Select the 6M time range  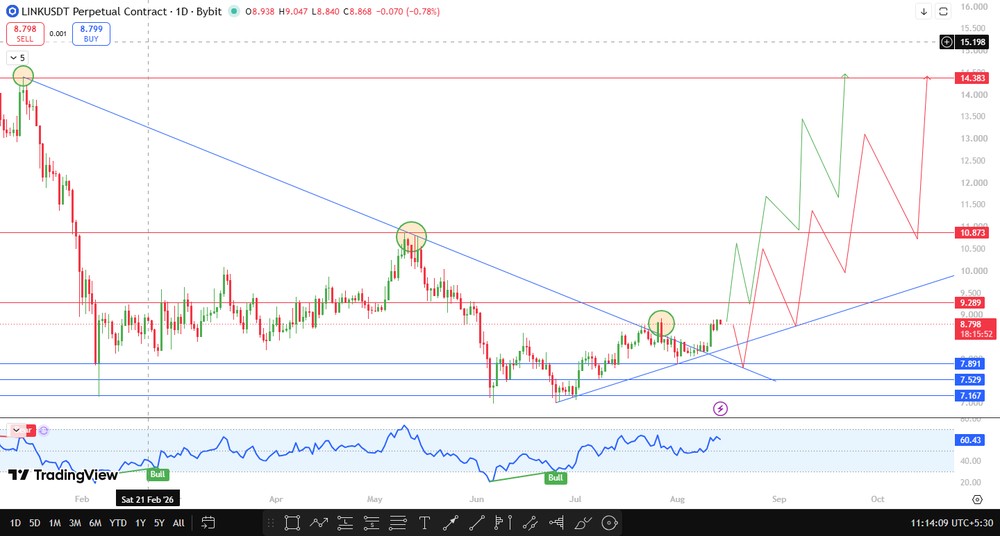pos(95,523)
